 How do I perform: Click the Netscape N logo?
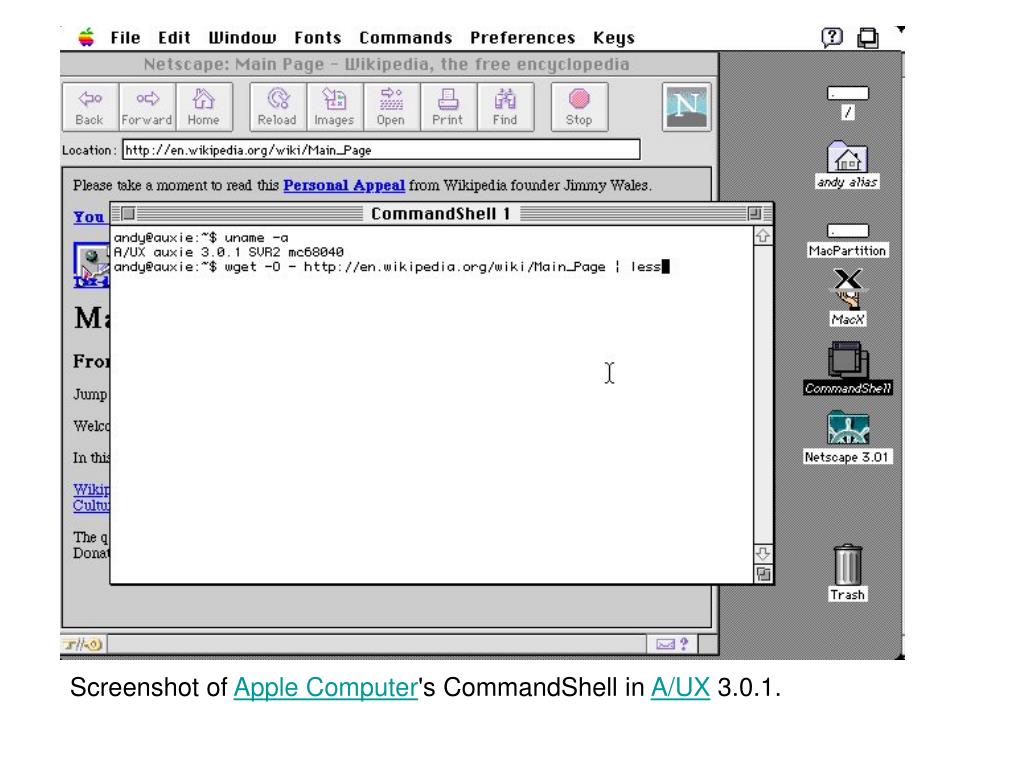[x=686, y=107]
